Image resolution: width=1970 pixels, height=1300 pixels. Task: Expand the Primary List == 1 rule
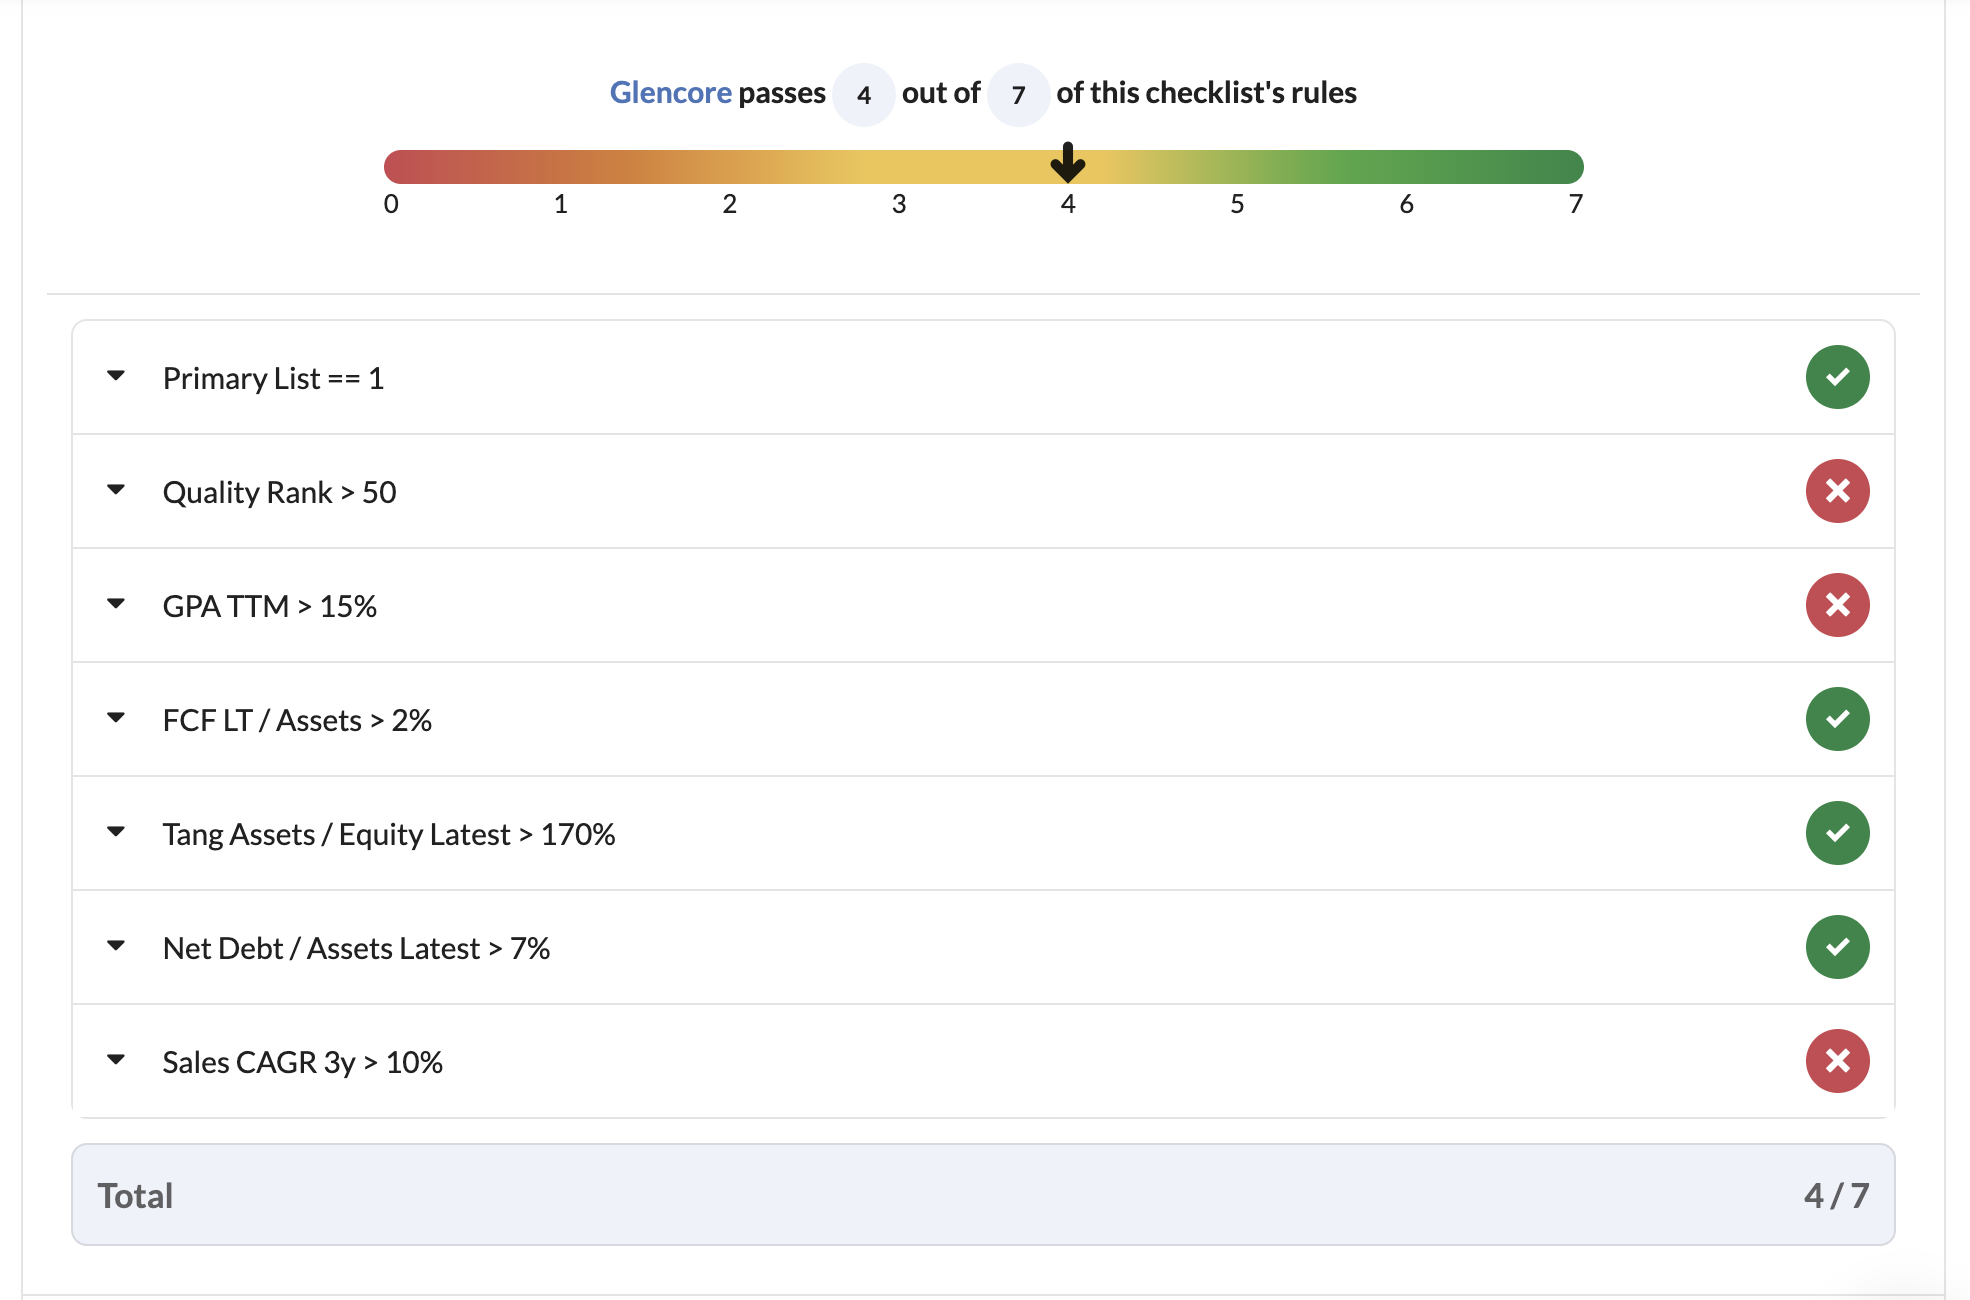(116, 377)
